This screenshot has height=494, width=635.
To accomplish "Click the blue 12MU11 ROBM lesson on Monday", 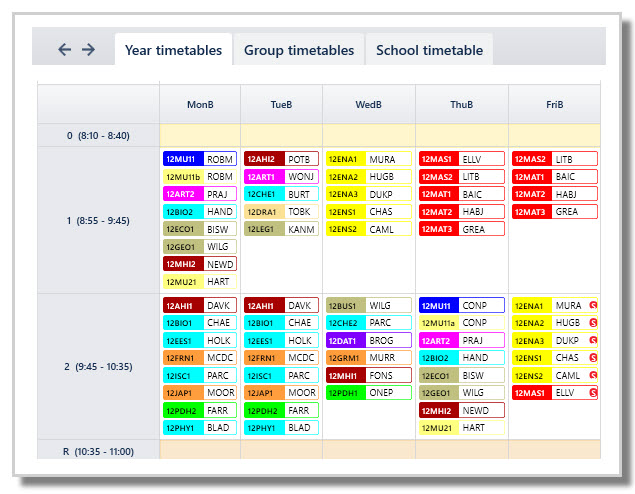I will click(x=200, y=159).
